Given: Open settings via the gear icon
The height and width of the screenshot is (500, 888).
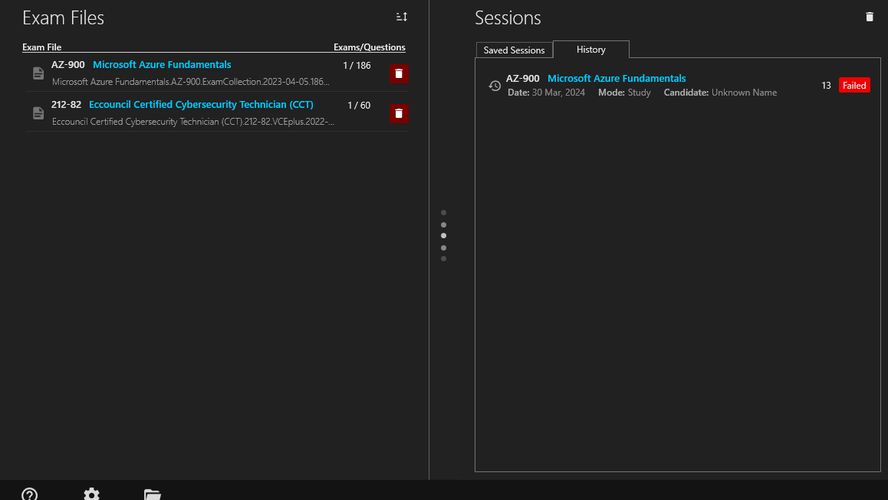Looking at the screenshot, I should point(91,494).
